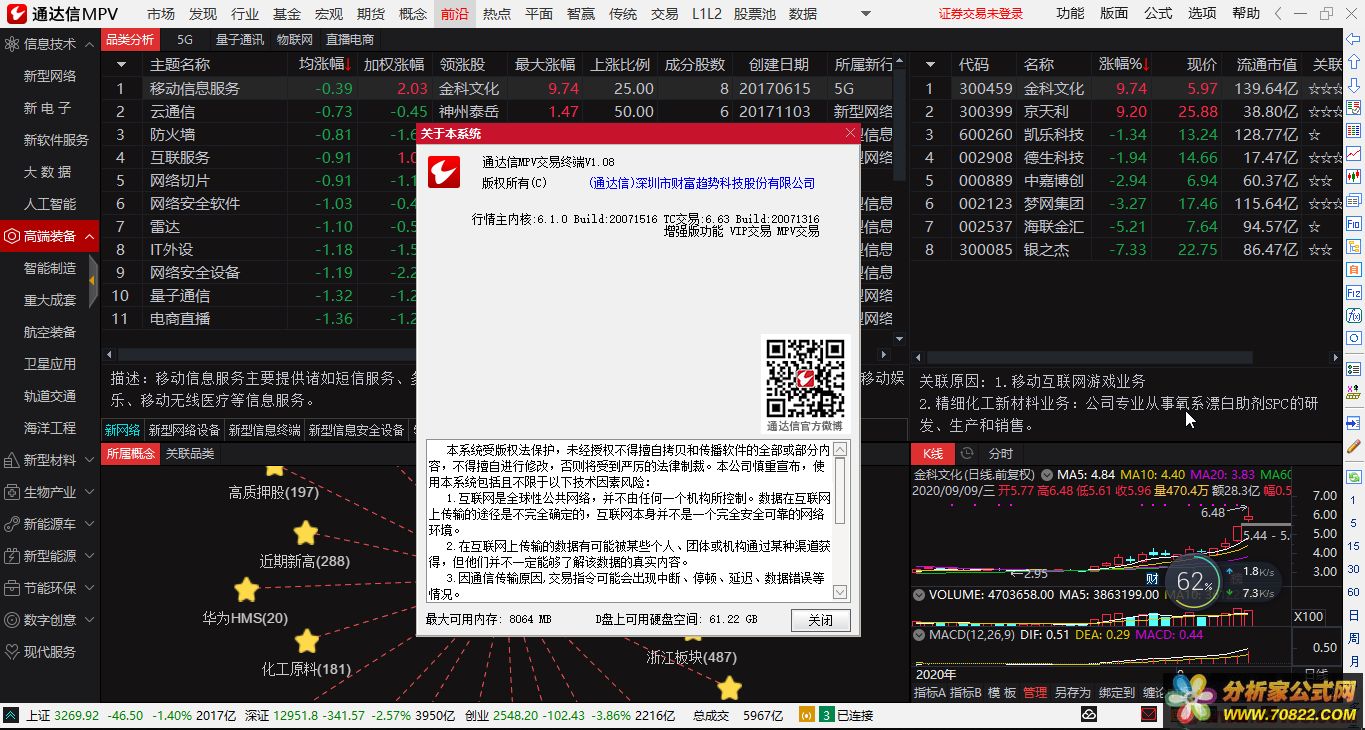
Task: Expand the 数字创意 sidebar group
Action: click(88, 620)
